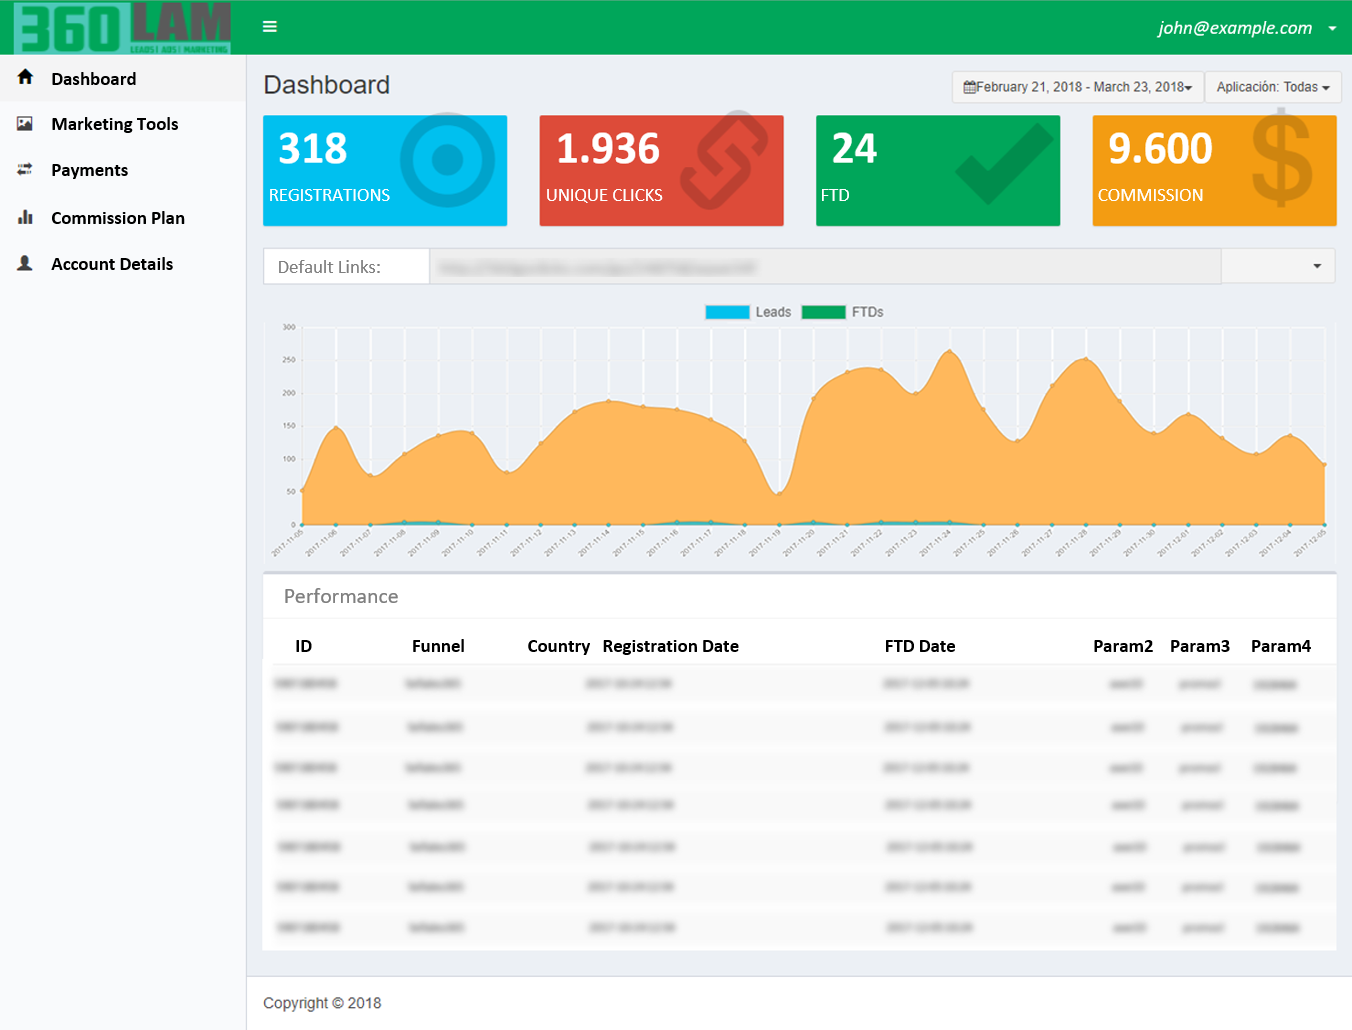Toggle the FTDs legend swatch
Viewport: 1352px width, 1030px height.
(x=824, y=312)
